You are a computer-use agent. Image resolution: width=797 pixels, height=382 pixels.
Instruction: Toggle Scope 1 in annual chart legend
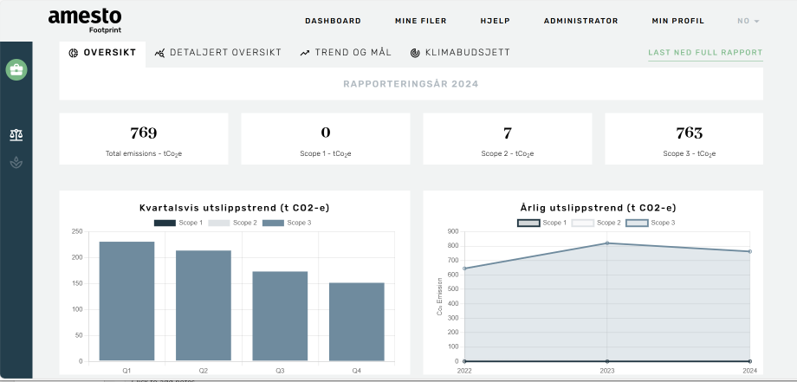tap(542, 223)
